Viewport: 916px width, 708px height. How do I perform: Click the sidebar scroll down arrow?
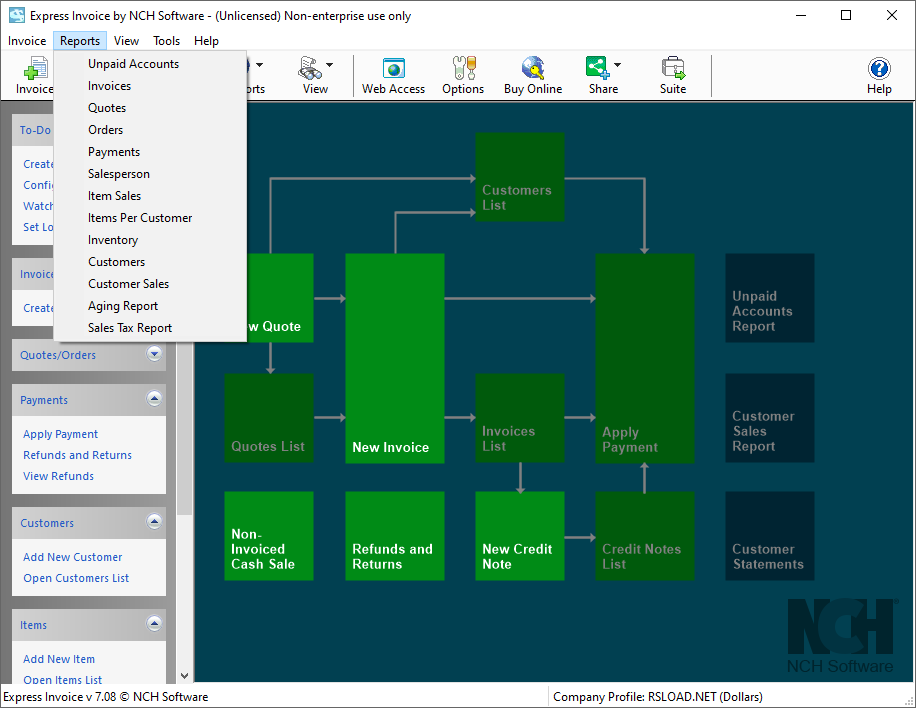[x=185, y=676]
